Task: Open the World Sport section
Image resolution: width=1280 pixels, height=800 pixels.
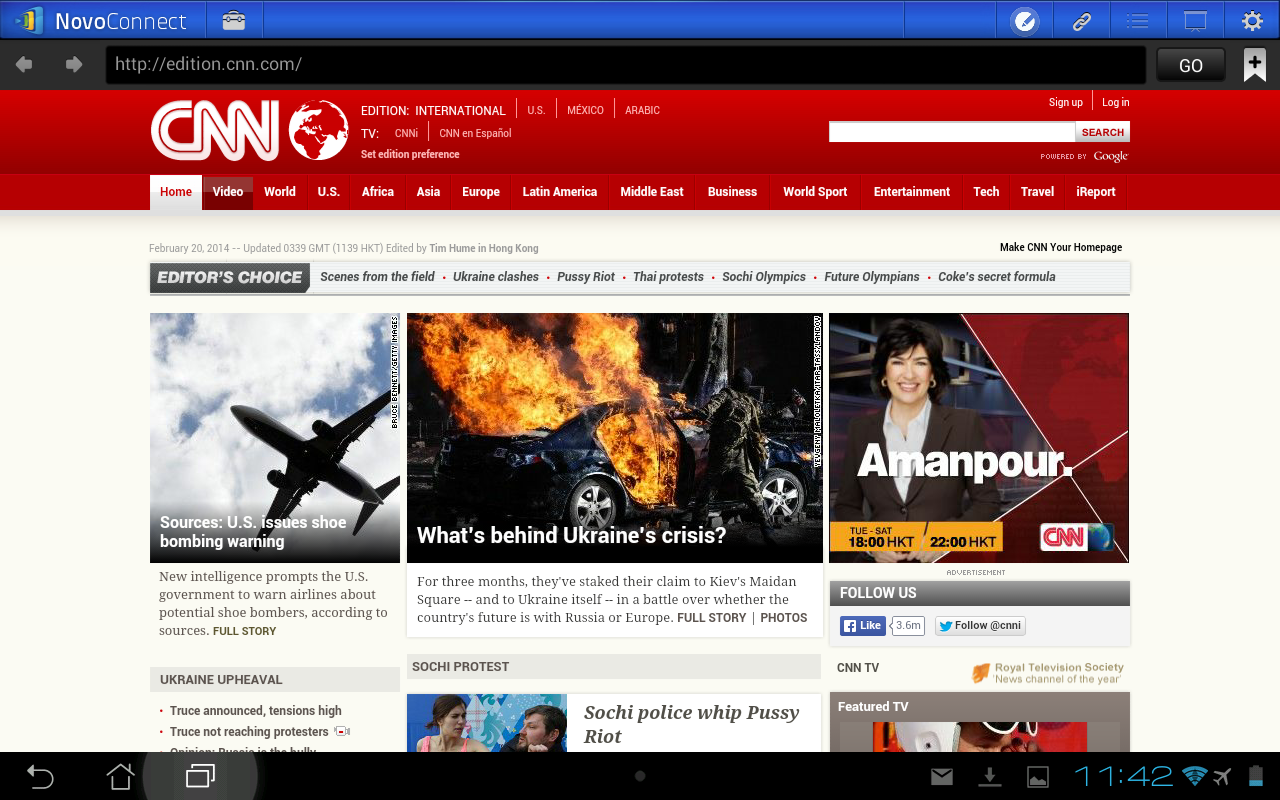Action: [815, 192]
